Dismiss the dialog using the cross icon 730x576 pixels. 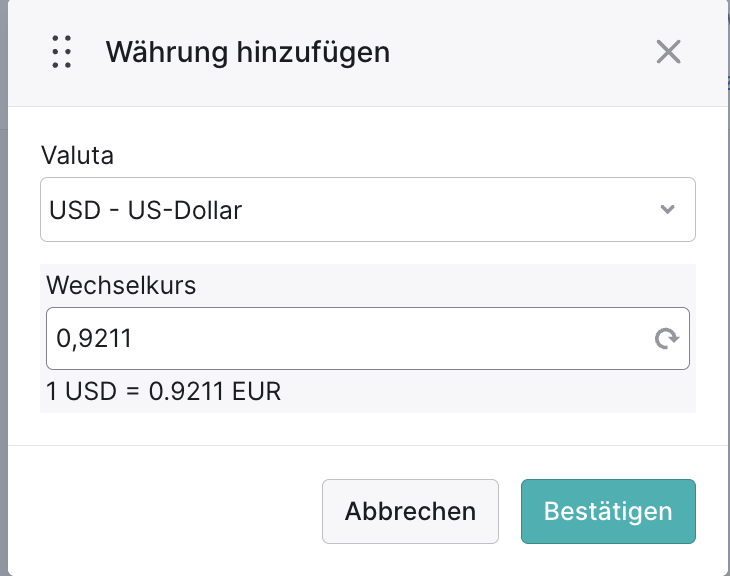click(x=668, y=52)
